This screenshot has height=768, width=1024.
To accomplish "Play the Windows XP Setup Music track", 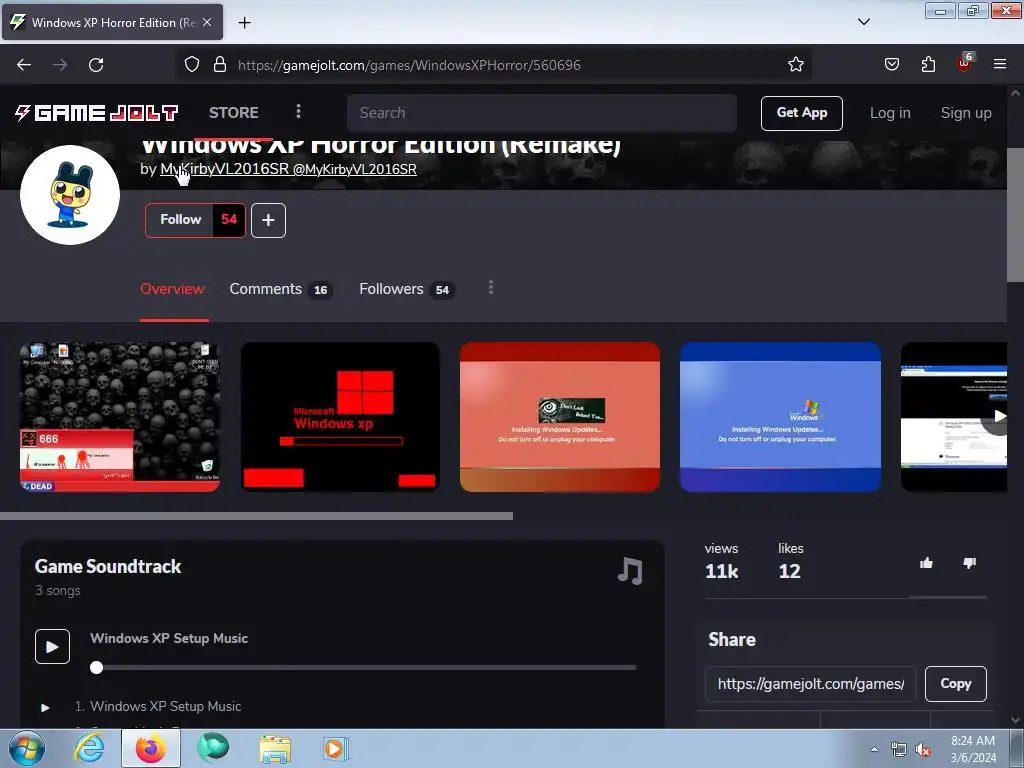I will [52, 647].
